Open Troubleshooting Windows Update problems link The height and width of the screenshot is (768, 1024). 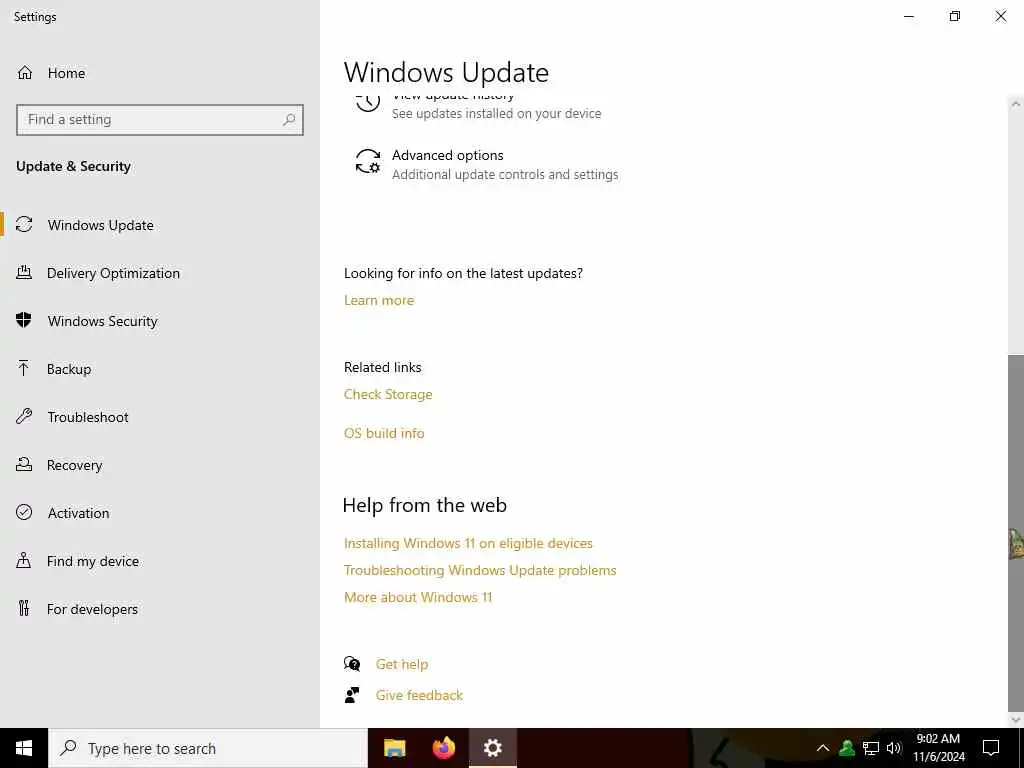click(x=480, y=570)
